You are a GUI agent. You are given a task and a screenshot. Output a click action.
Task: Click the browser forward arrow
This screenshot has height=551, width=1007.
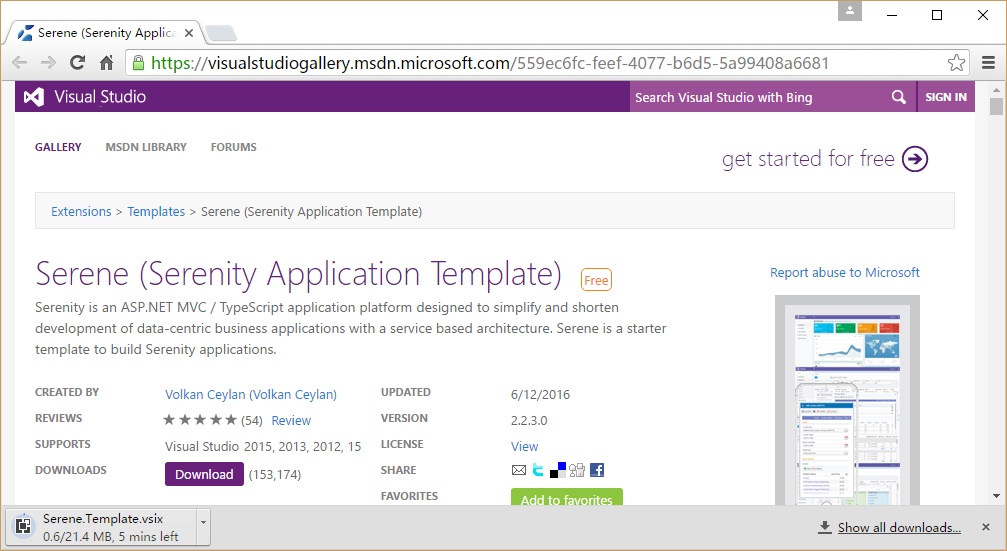coord(48,62)
